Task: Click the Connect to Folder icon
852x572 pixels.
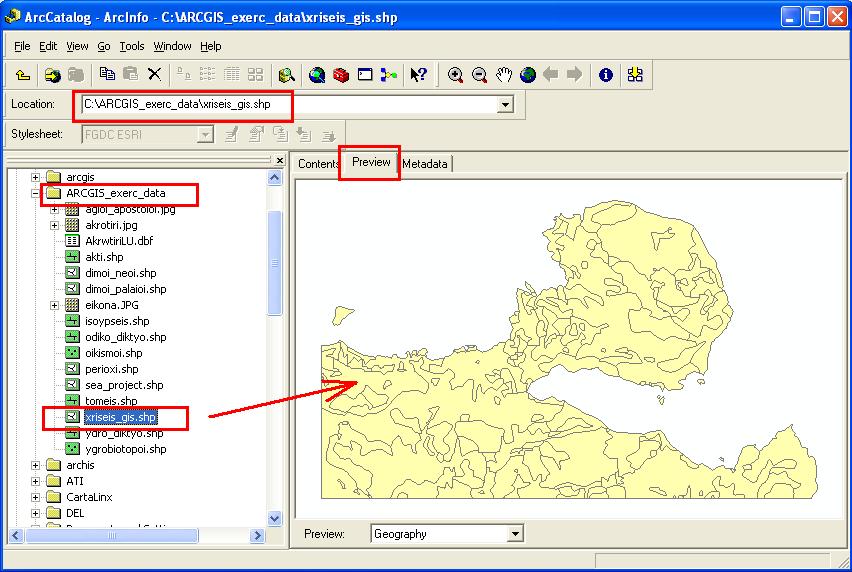Action: [x=52, y=74]
